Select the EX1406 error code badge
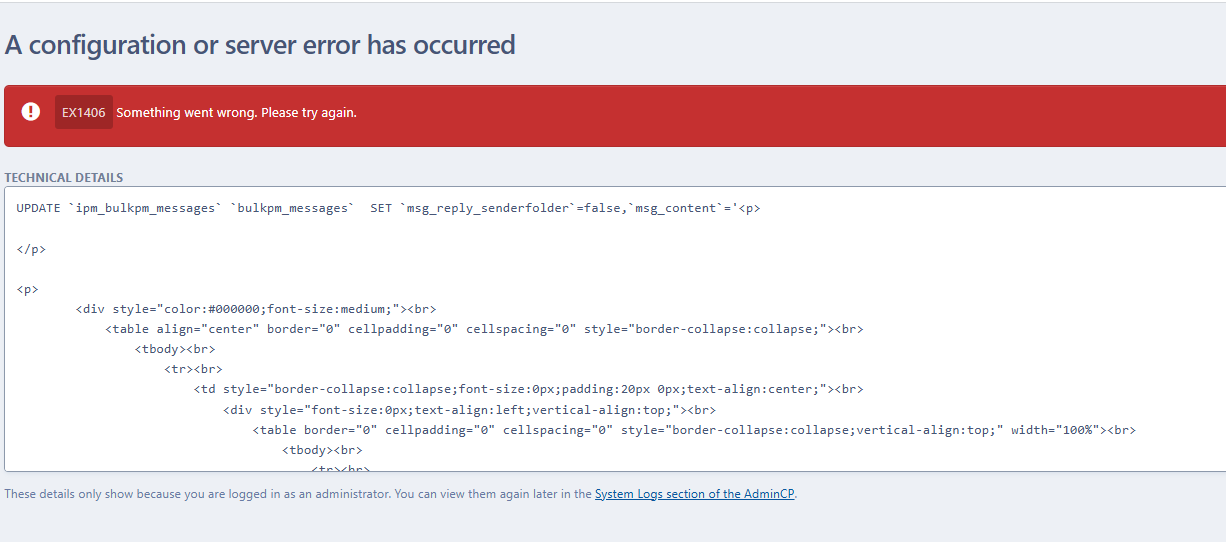Image resolution: width=1226 pixels, height=542 pixels. coord(84,112)
